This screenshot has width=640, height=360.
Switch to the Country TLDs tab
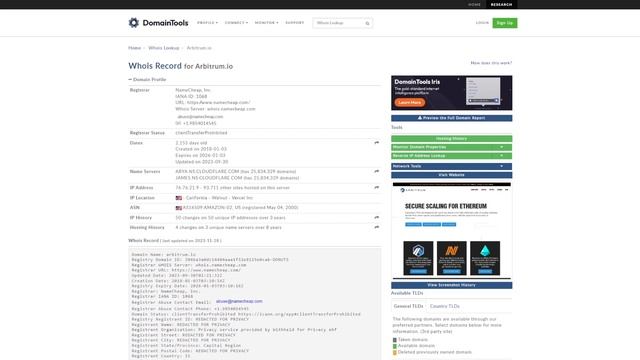(444, 306)
